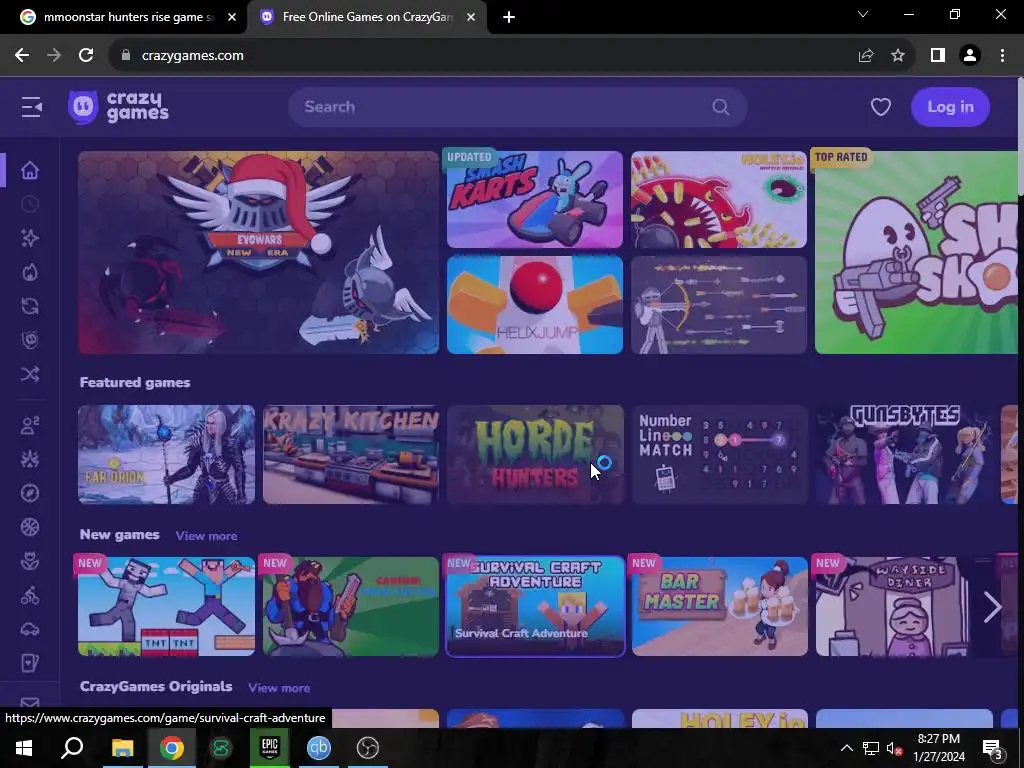Open View more beside New games
Screen dimensions: 1024x768
[x=206, y=536]
